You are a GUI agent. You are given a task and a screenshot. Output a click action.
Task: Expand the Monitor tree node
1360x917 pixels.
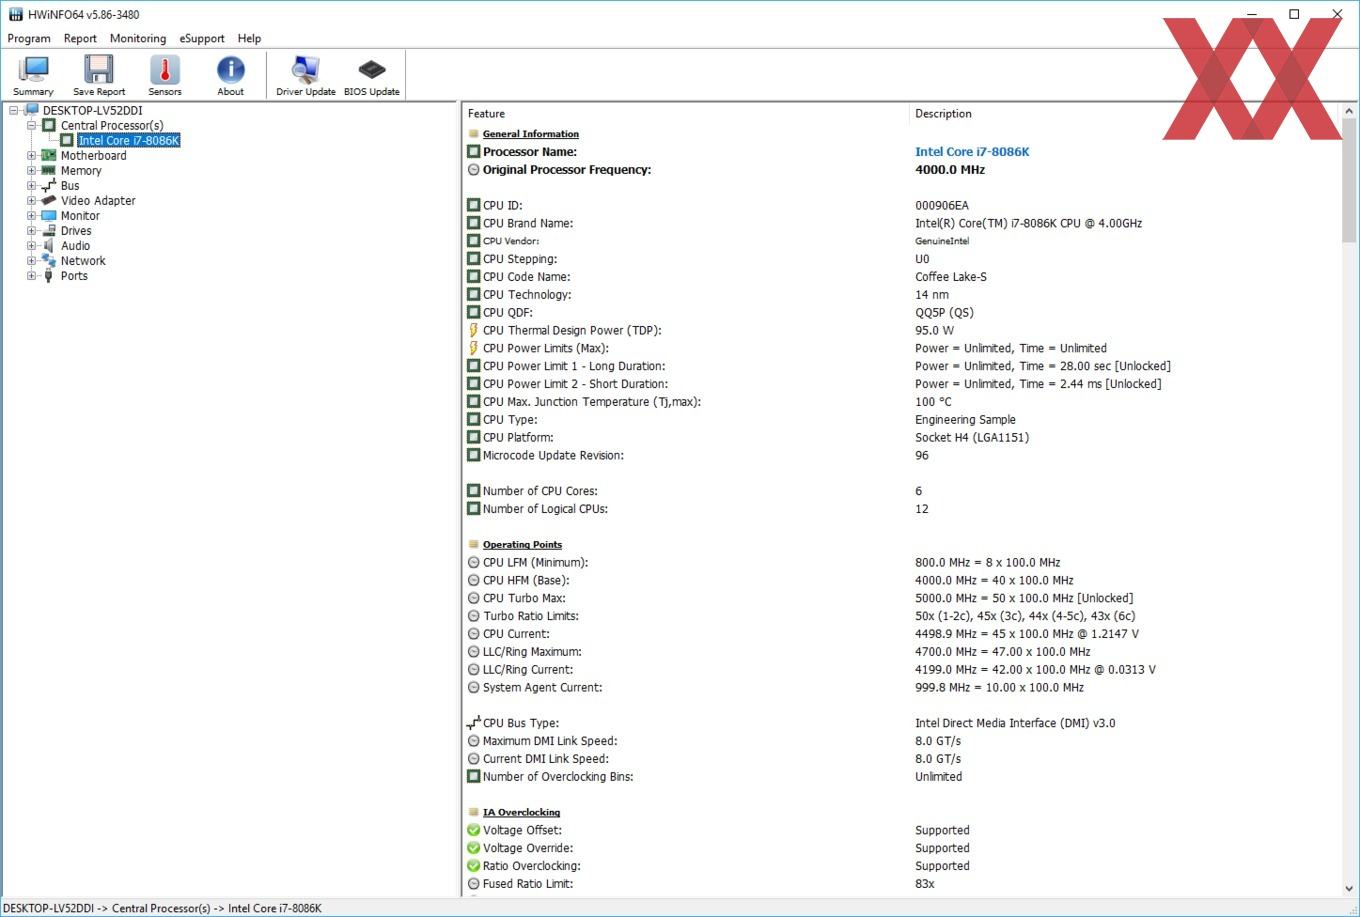point(31,215)
